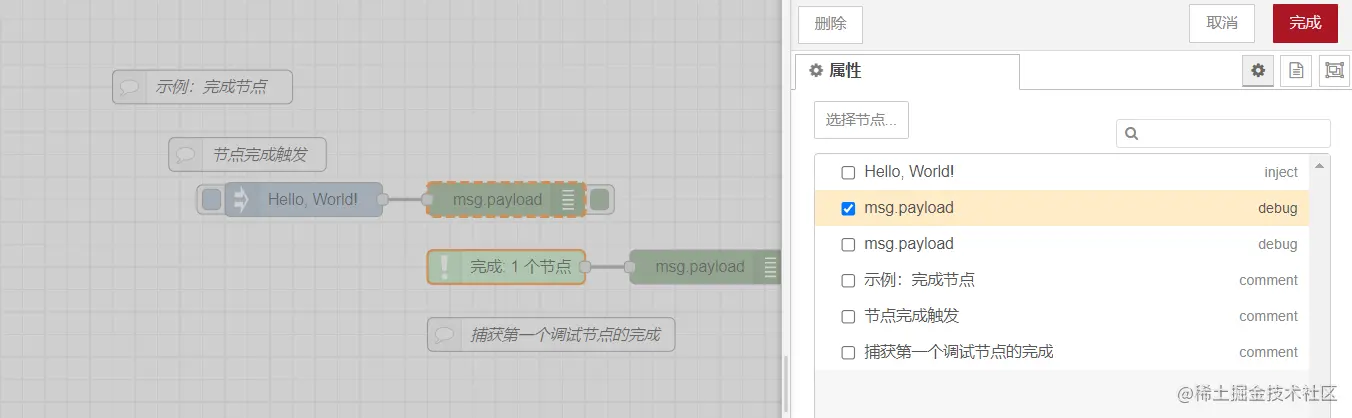
Task: Select the dashed msg.payload debug node on canvas
Action: 505,200
